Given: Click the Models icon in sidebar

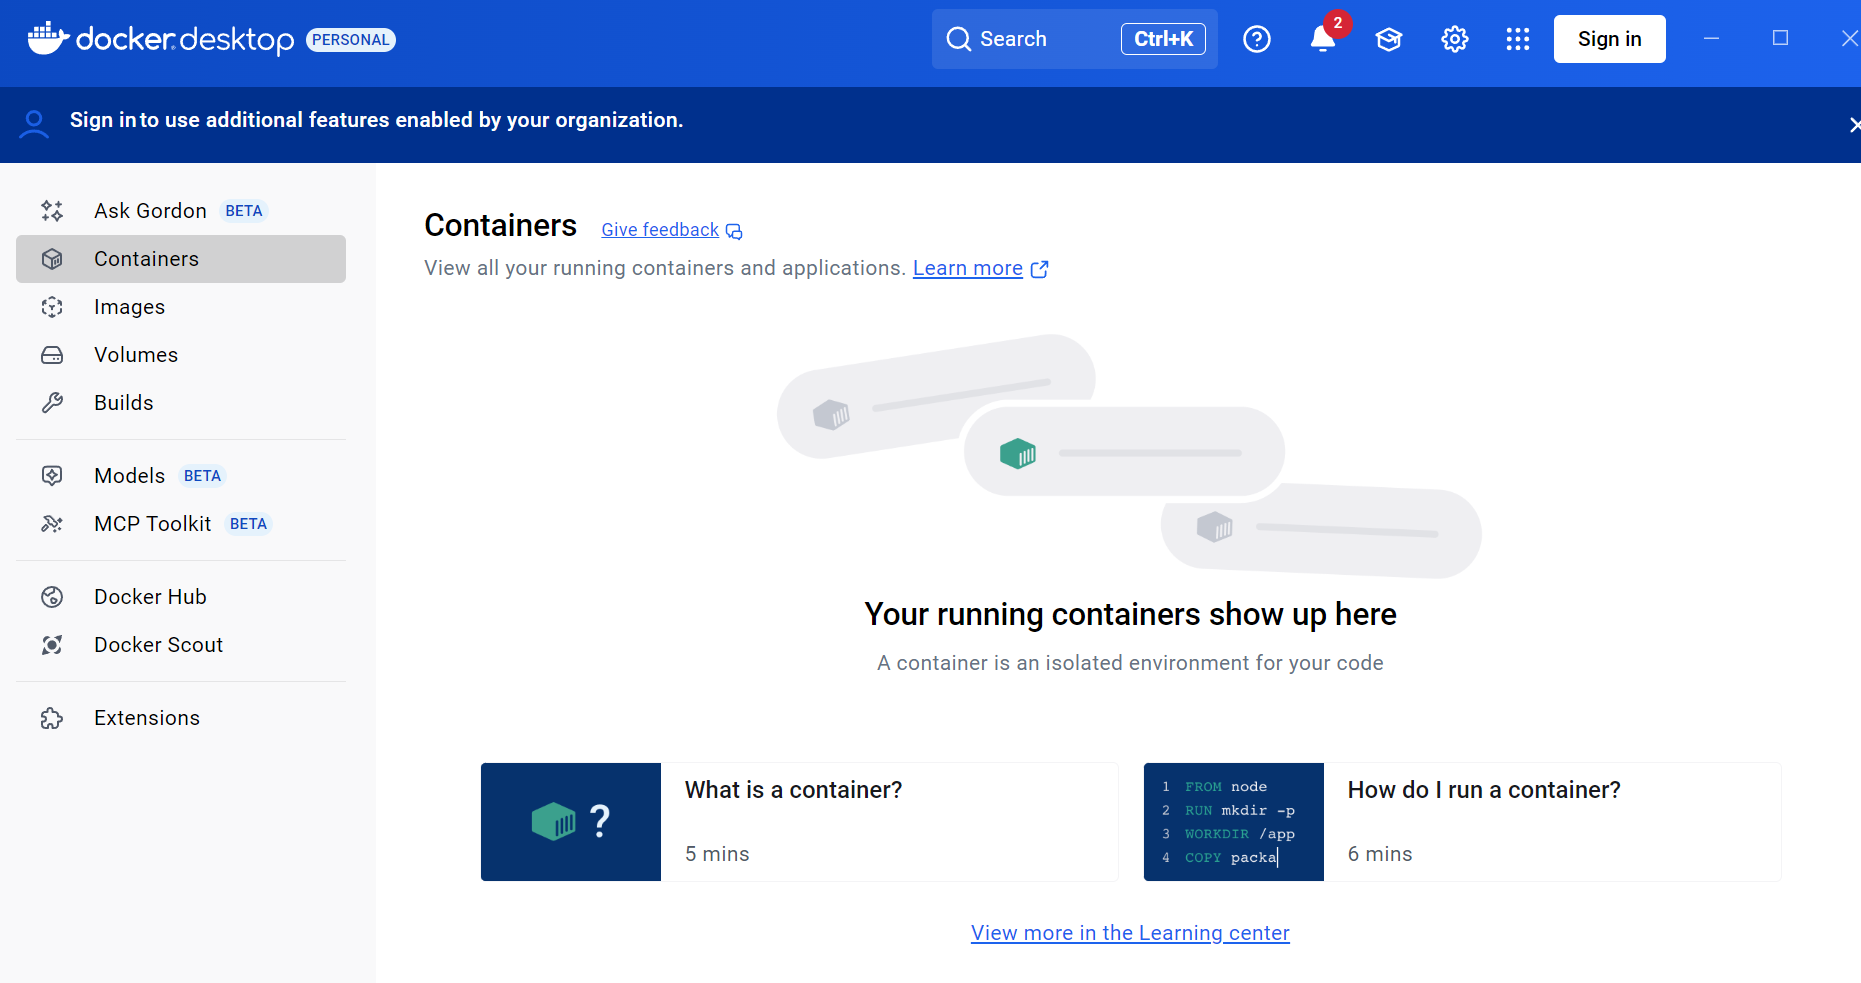Looking at the screenshot, I should pyautogui.click(x=52, y=476).
